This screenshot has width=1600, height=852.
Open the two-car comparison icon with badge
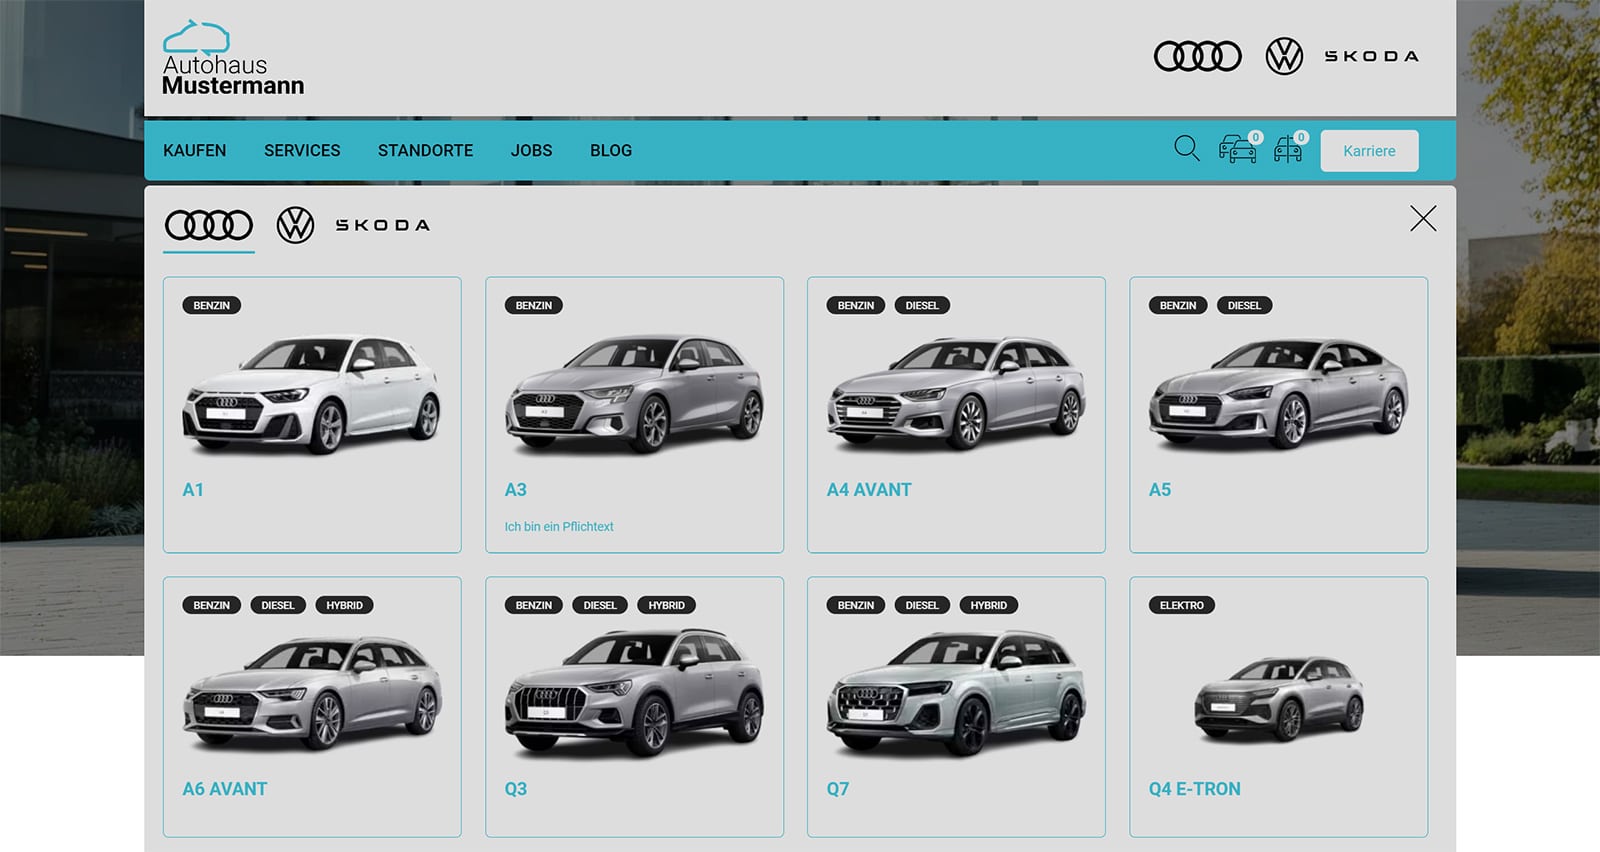tap(1239, 148)
